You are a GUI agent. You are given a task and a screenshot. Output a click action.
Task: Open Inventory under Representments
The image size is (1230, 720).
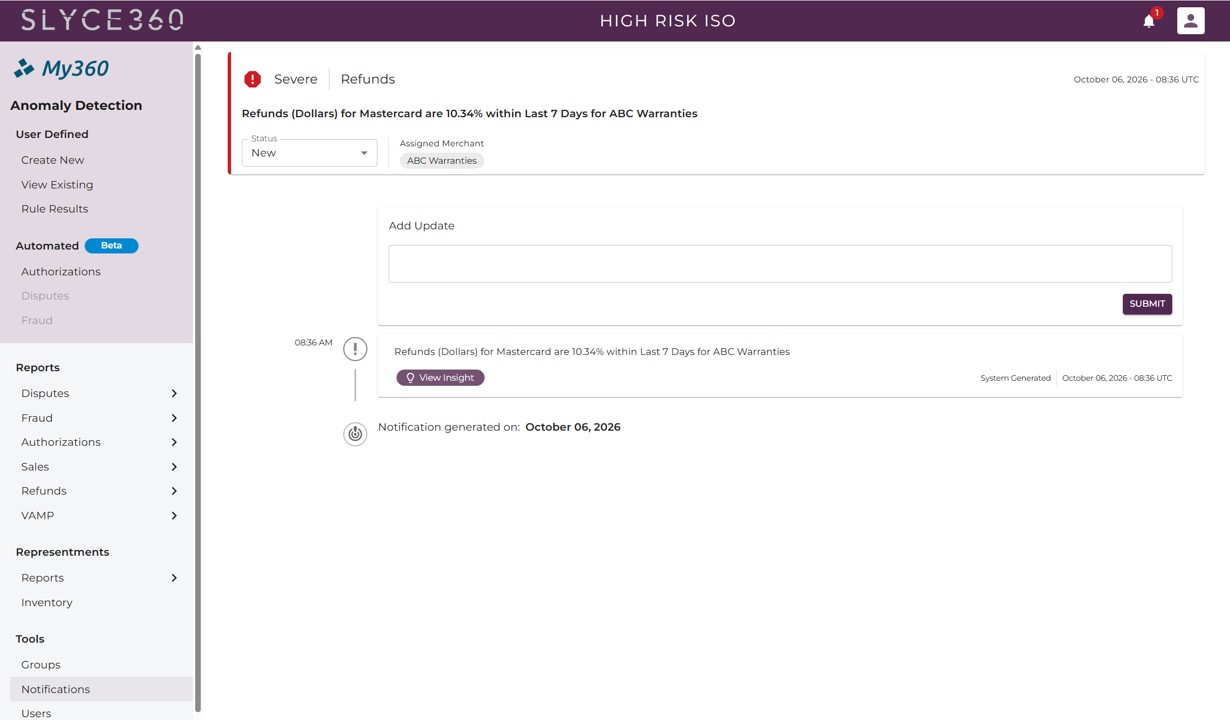[x=46, y=603]
